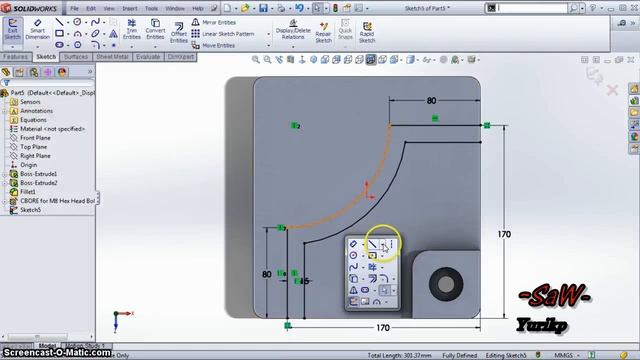The image size is (640, 360).
Task: Select the Line tool in the ribbon
Action: [x=60, y=22]
